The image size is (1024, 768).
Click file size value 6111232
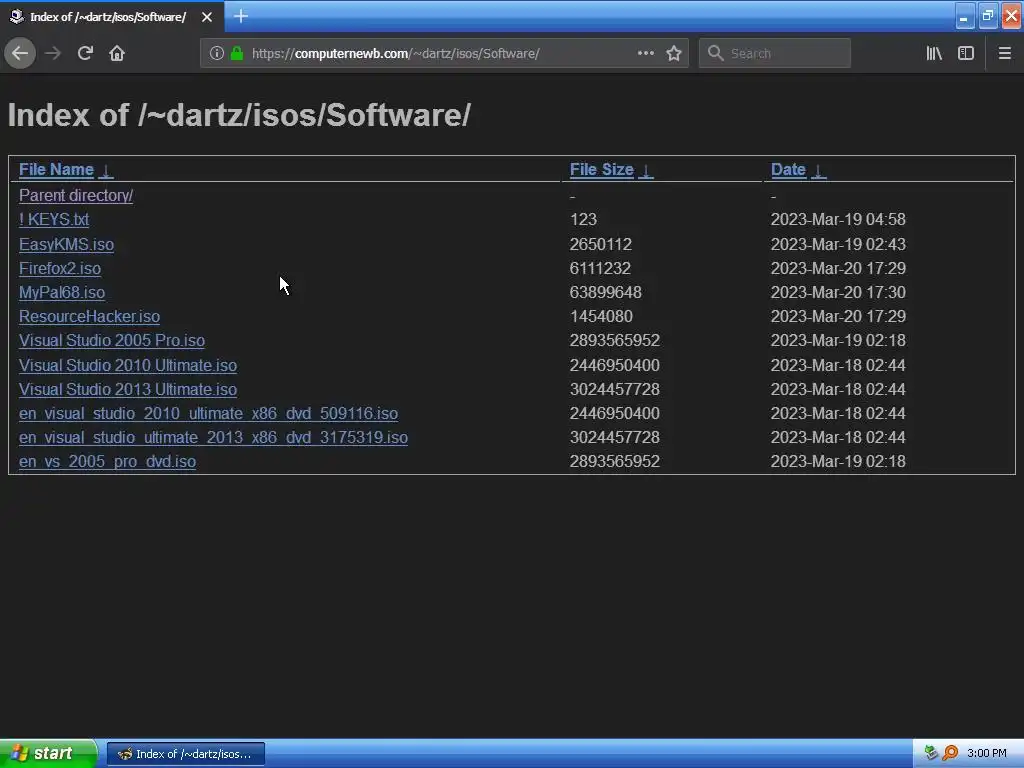point(600,268)
